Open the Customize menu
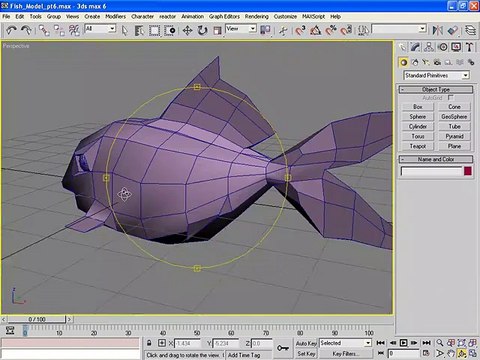 [x=285, y=16]
